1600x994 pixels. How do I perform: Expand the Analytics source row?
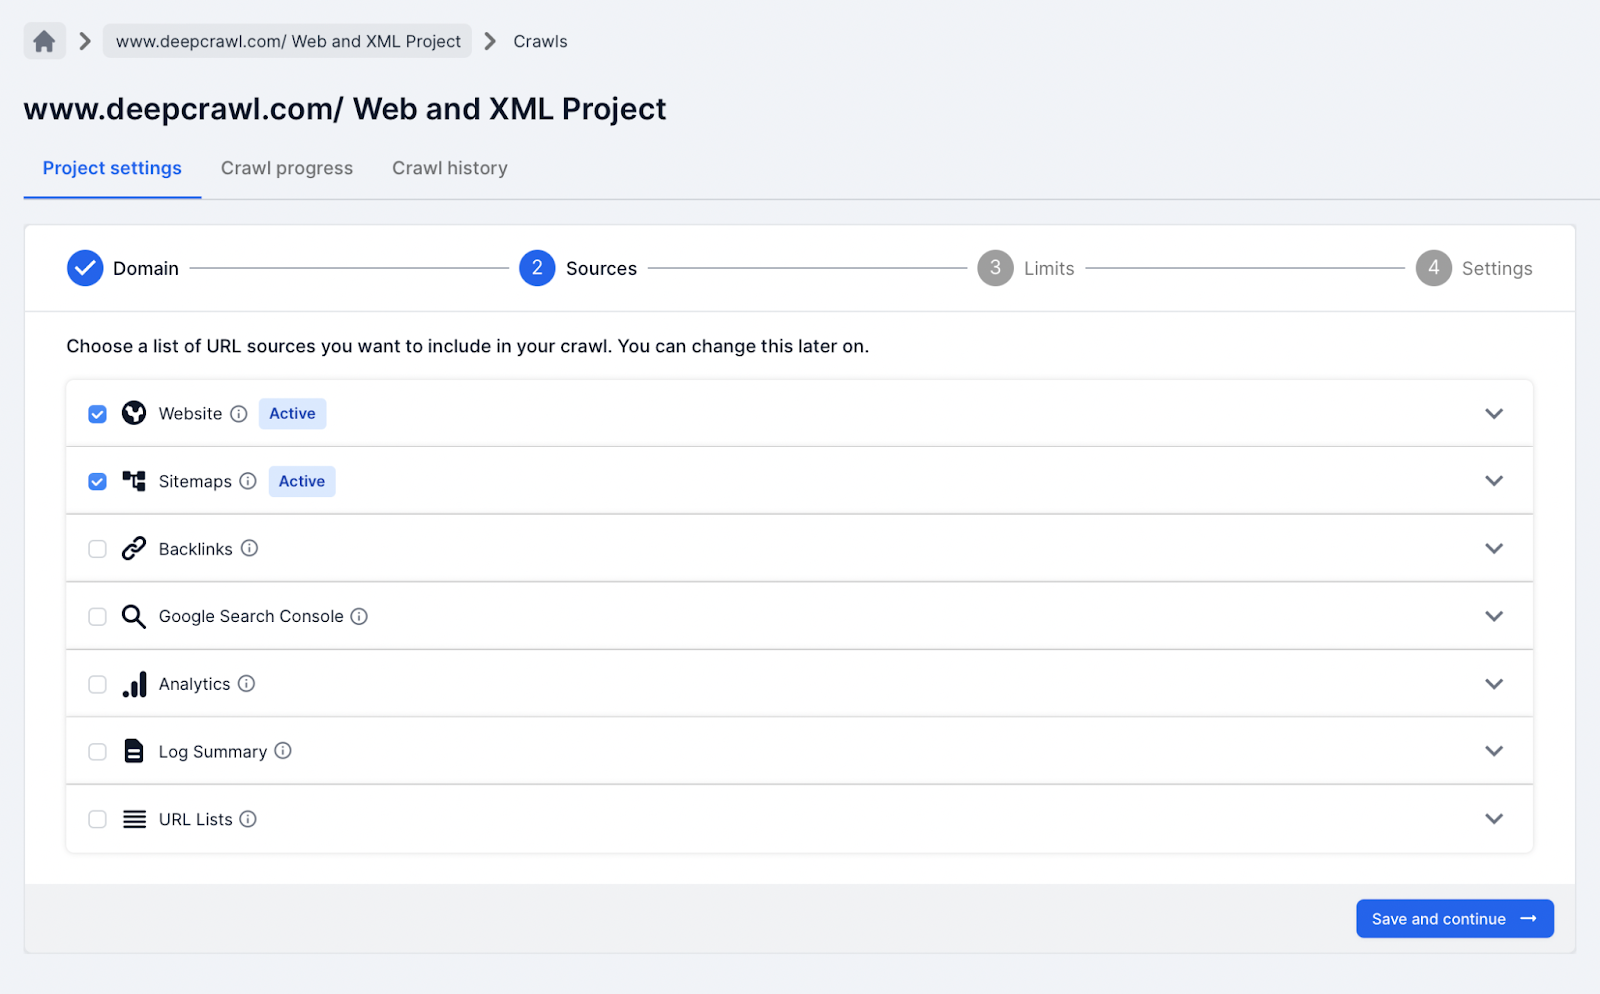1494,684
